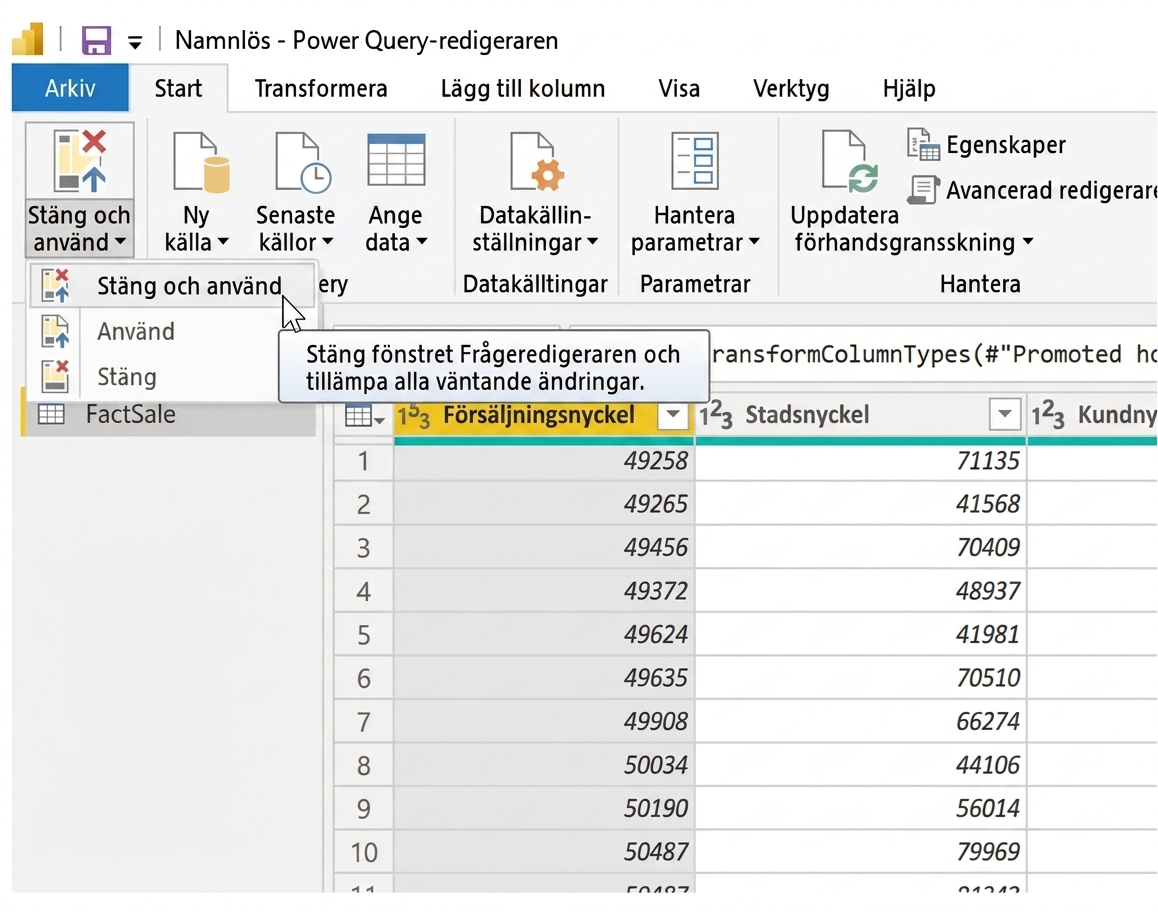The height and width of the screenshot is (912, 1158).
Task: Click in the formula bar text
Action: [x=934, y=355]
